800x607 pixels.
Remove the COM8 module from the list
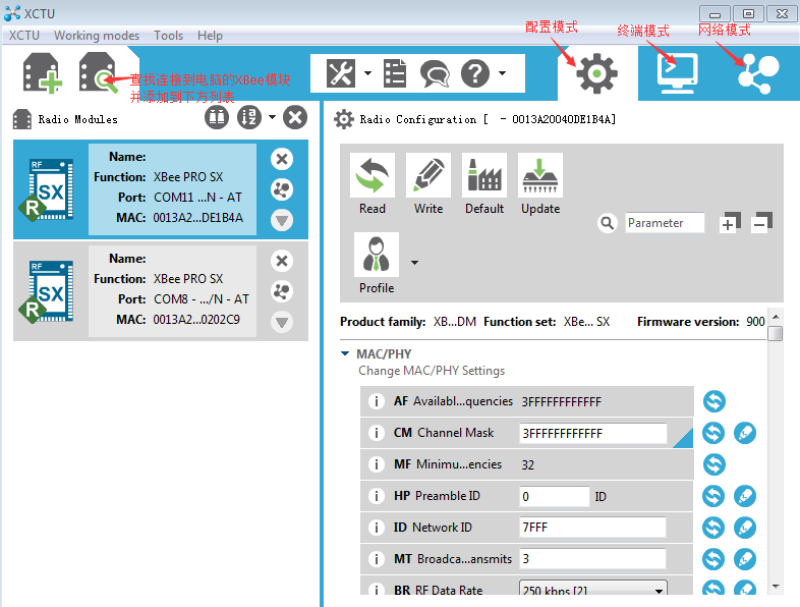(282, 261)
